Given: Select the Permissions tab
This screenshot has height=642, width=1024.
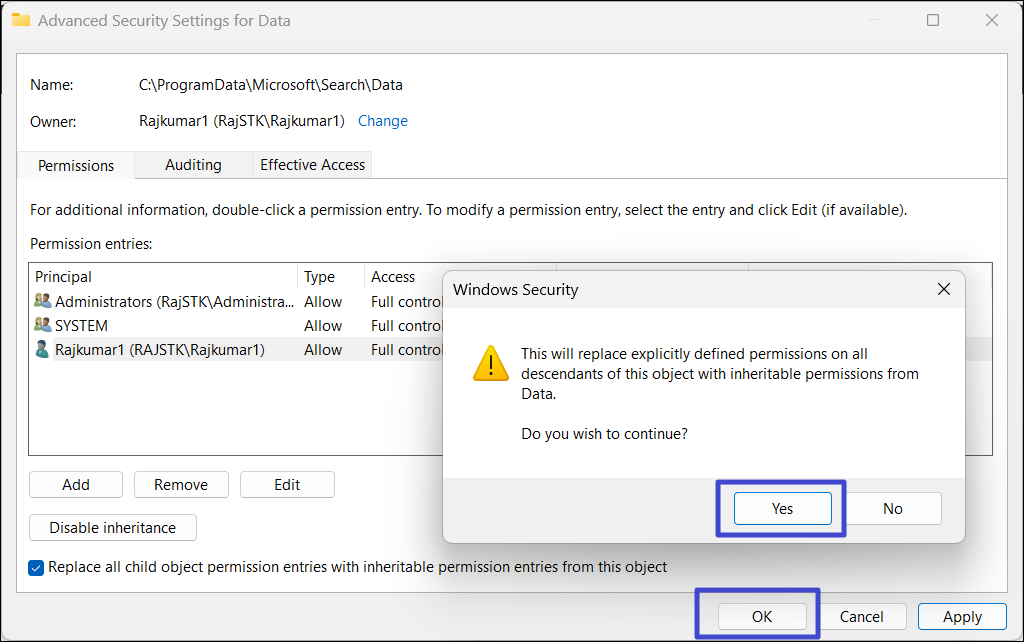Looking at the screenshot, I should click(x=76, y=166).
